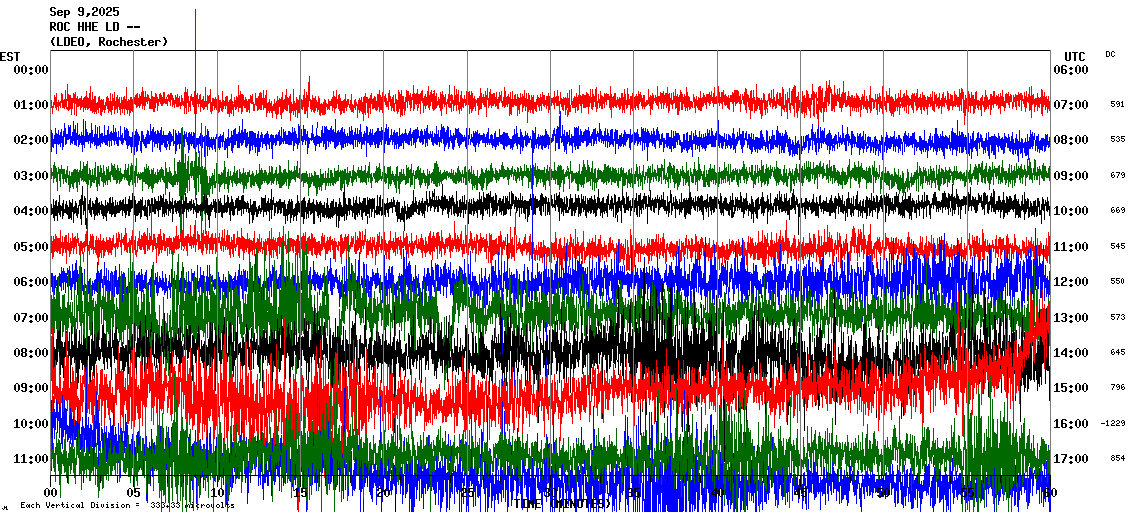Image resolution: width=1130 pixels, height=519 pixels.
Task: Click the (LDEO, Rochester) location label
Action: (109, 42)
